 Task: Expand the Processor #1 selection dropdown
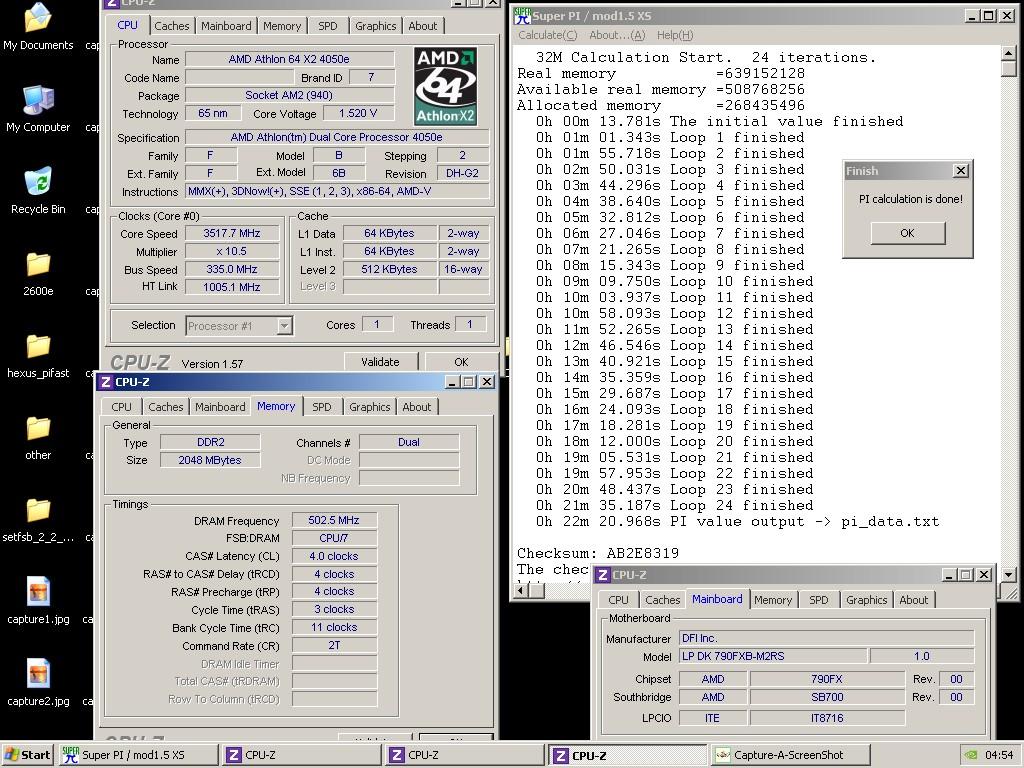[x=284, y=326]
